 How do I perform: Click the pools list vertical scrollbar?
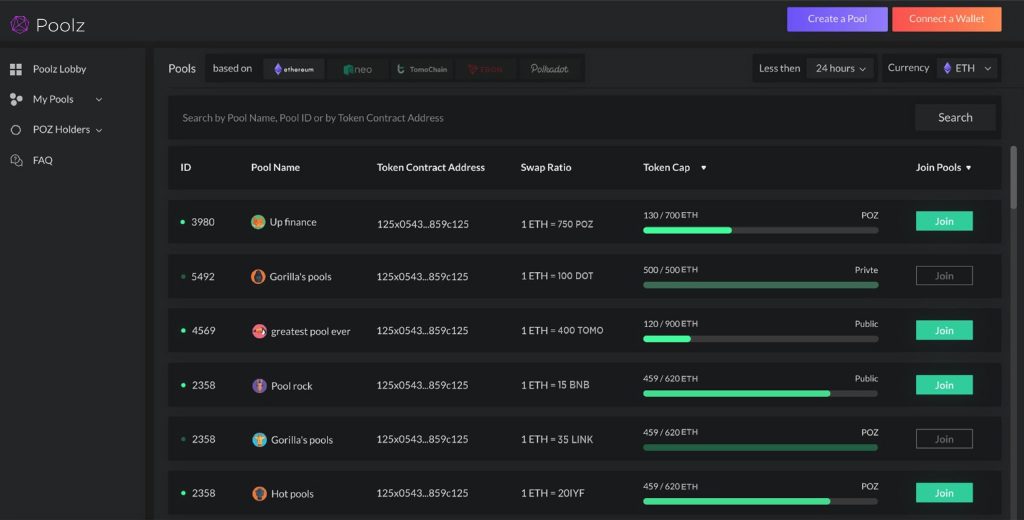pos(1014,178)
